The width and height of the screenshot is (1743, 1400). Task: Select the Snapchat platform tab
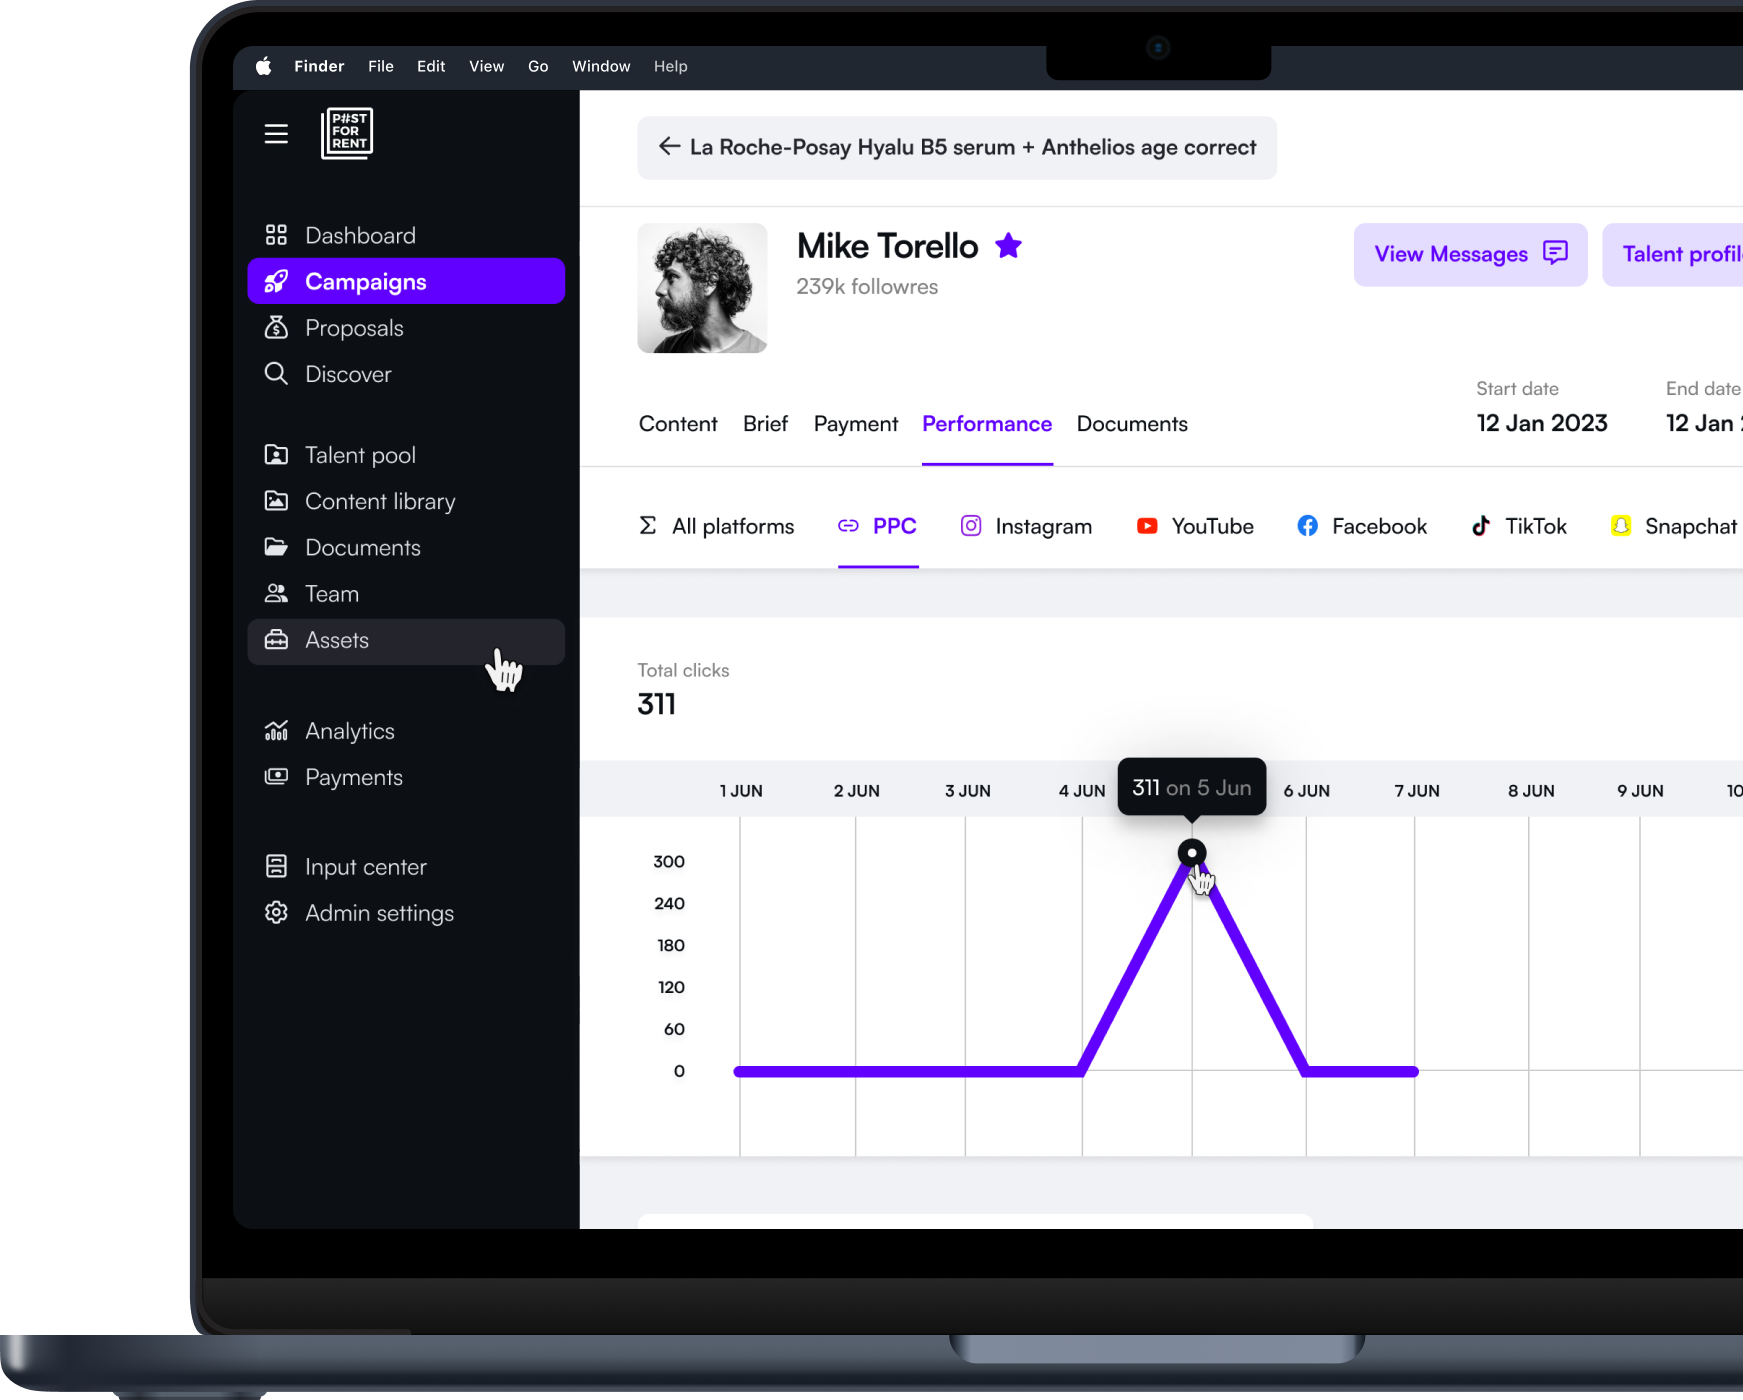pyautogui.click(x=1674, y=526)
